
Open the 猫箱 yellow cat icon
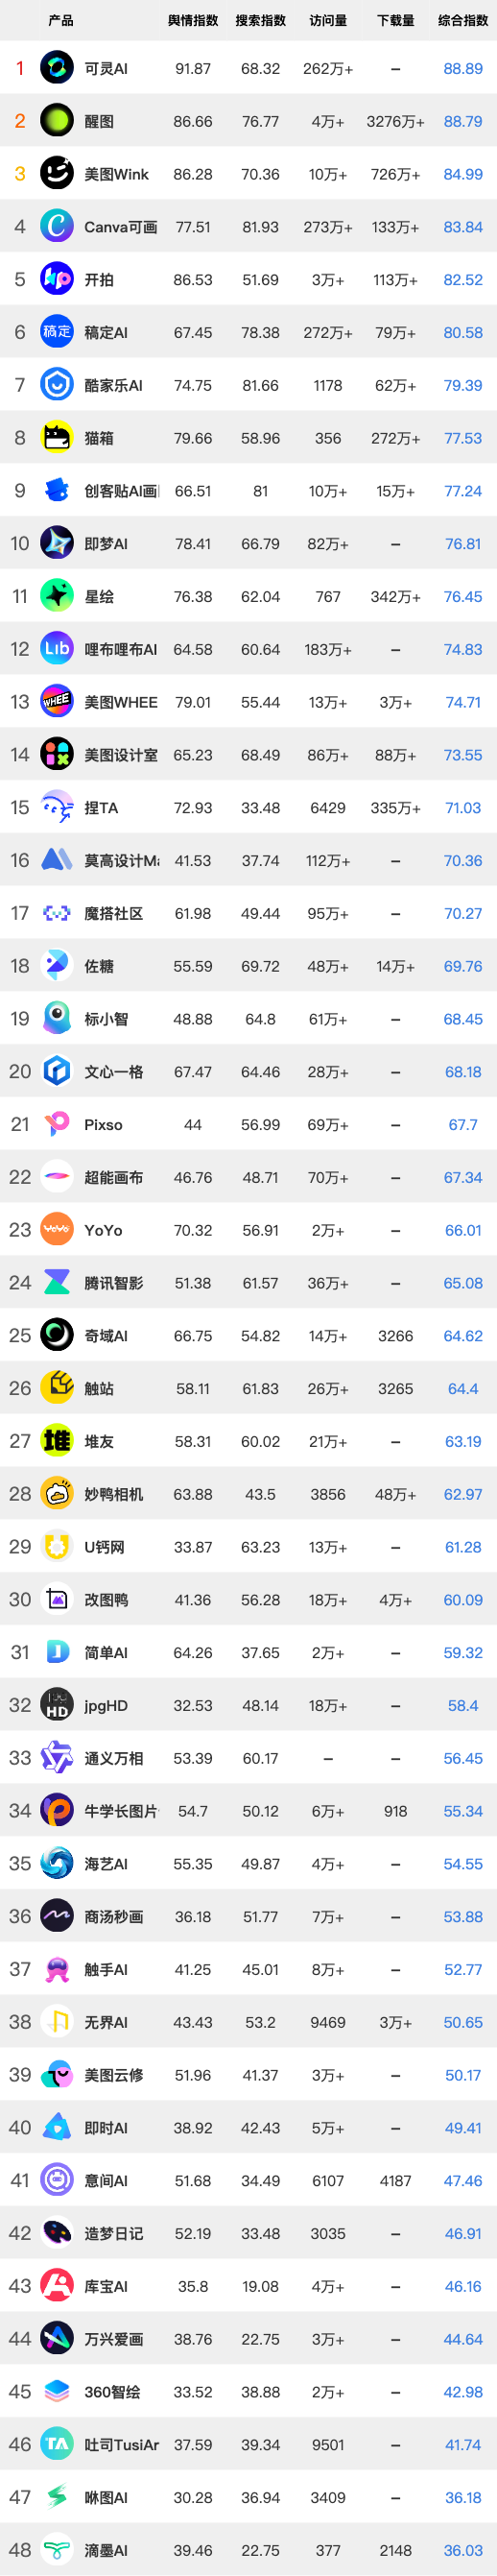click(x=57, y=438)
